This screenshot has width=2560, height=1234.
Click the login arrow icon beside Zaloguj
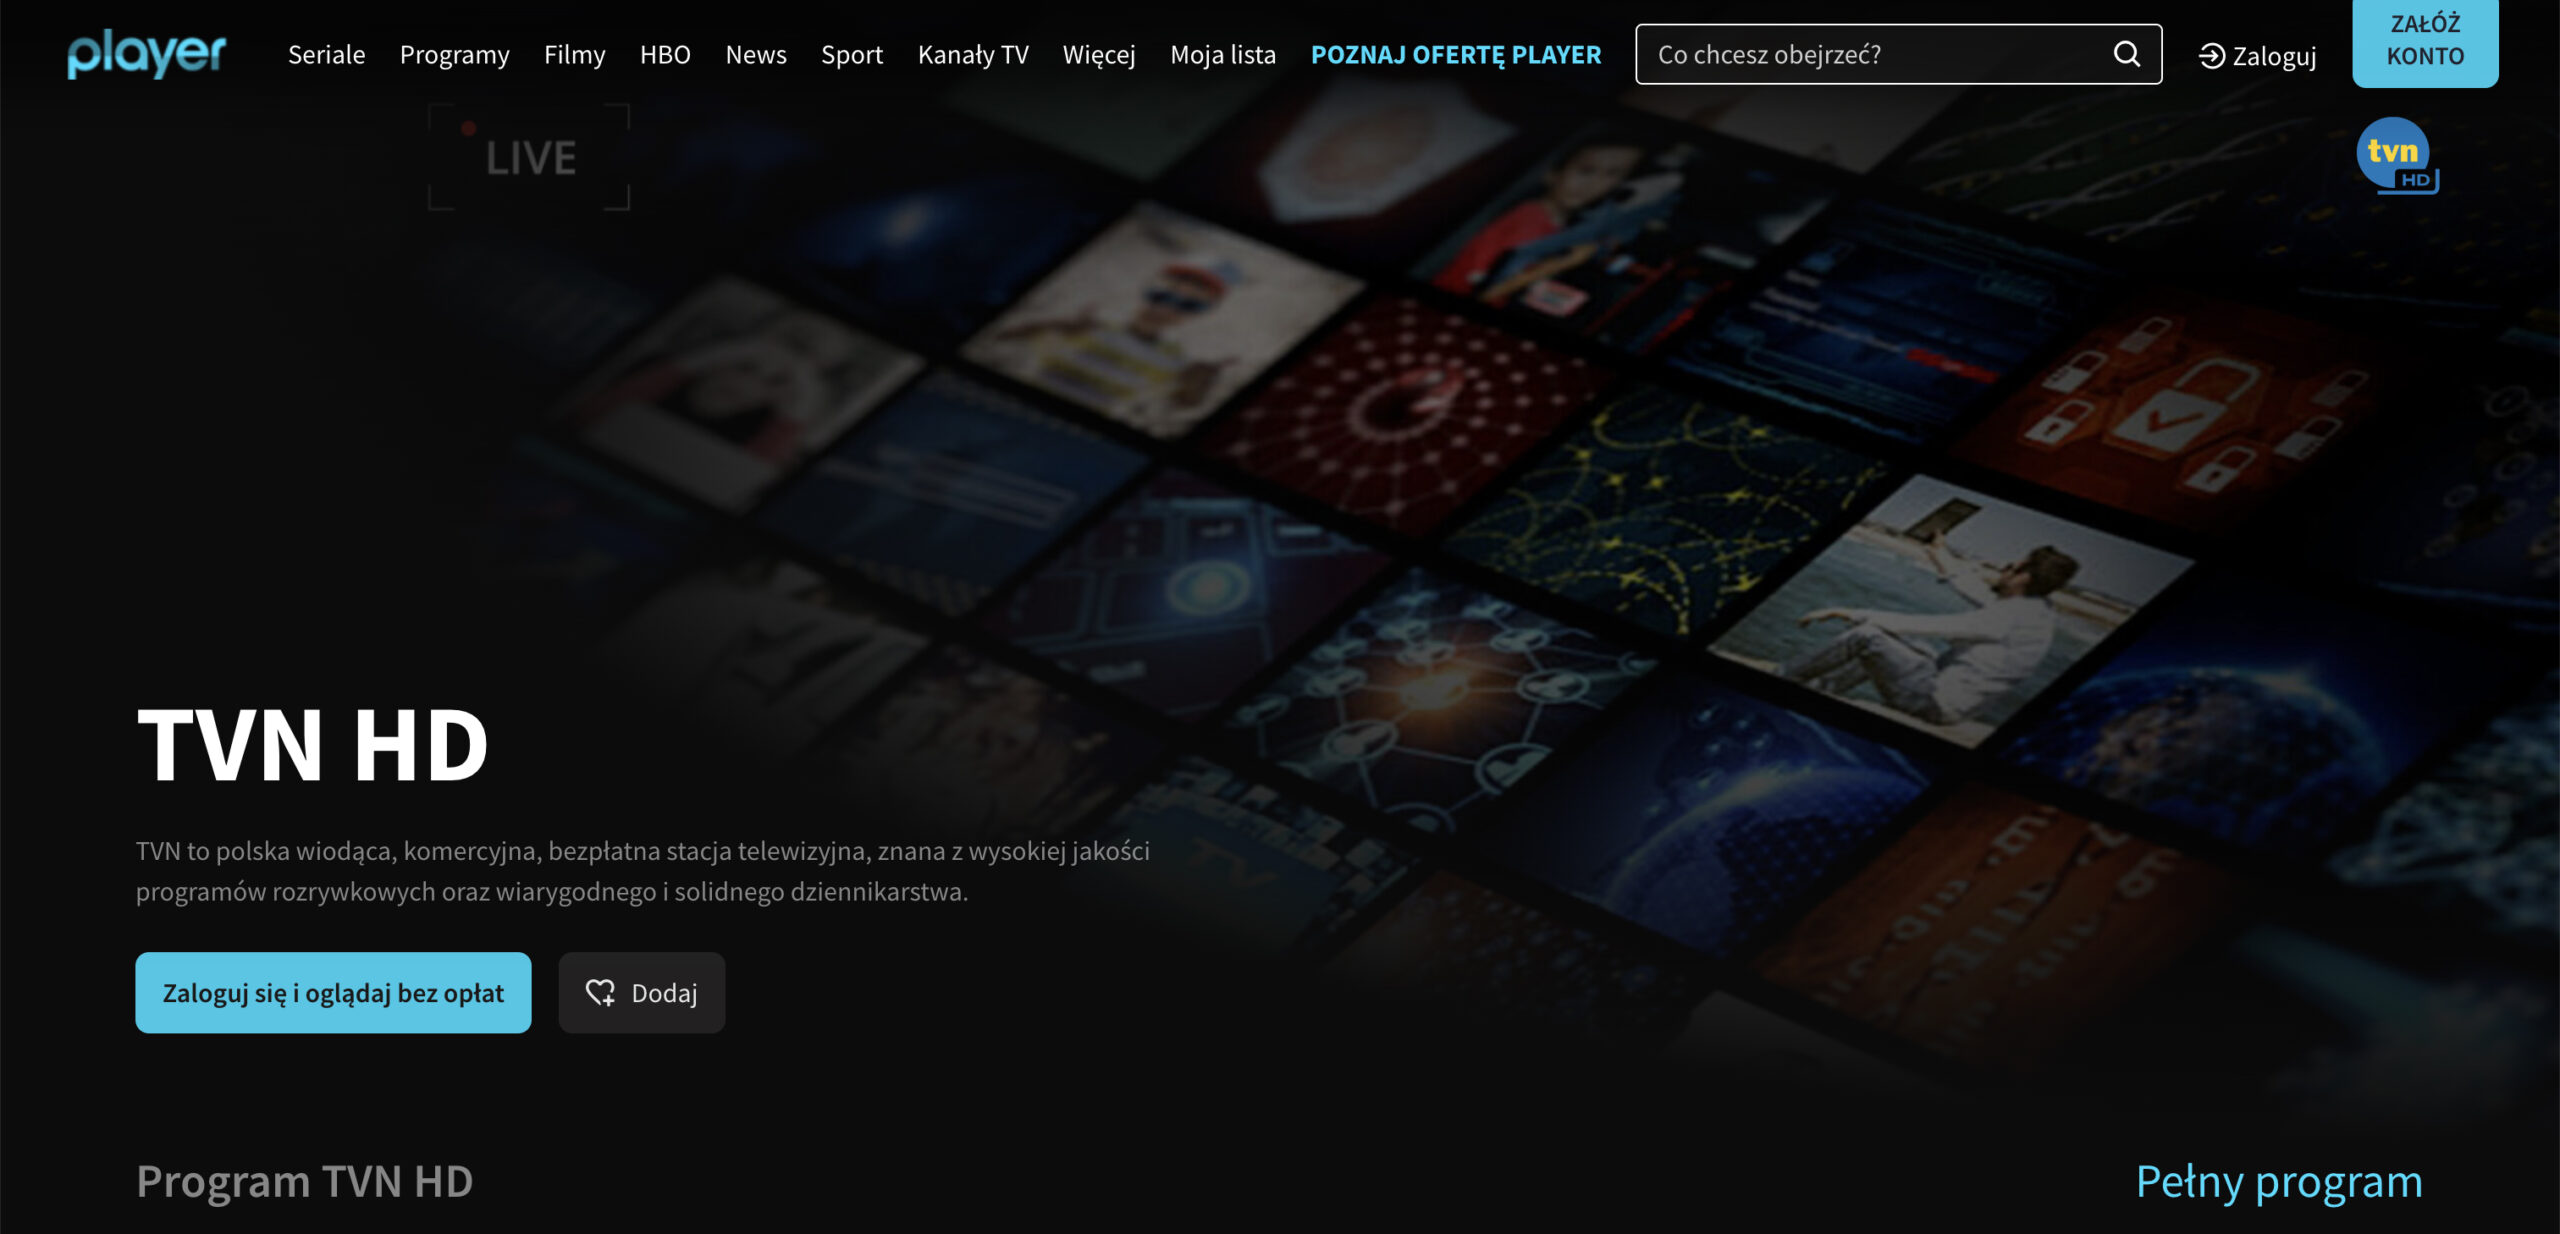[2211, 56]
